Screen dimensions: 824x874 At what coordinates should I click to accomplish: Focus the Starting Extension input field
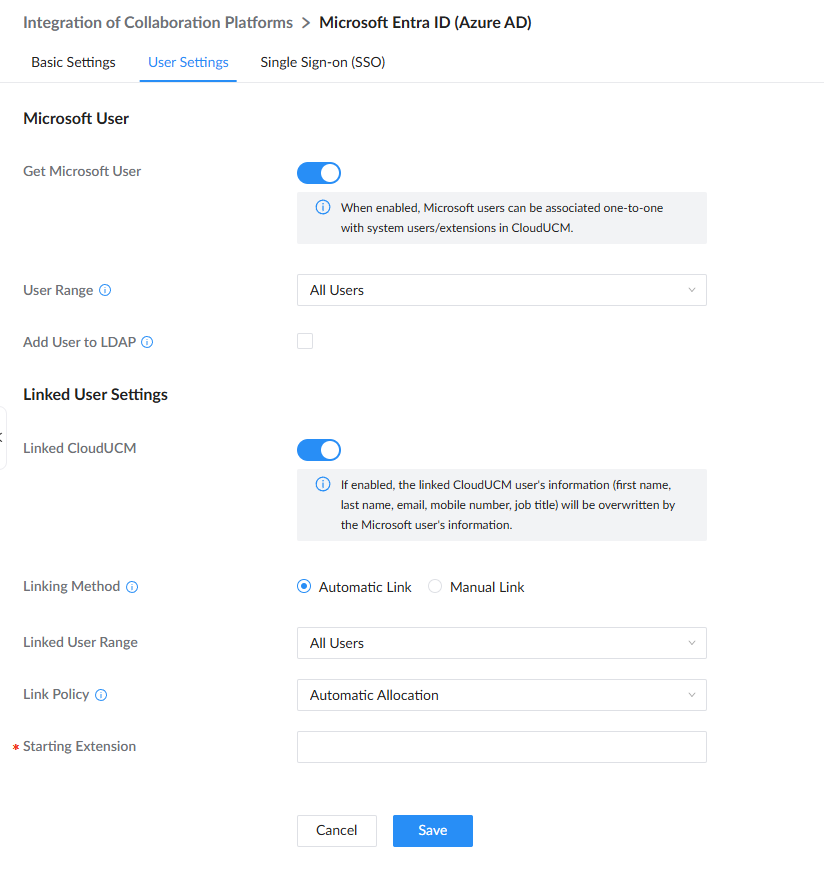point(502,747)
